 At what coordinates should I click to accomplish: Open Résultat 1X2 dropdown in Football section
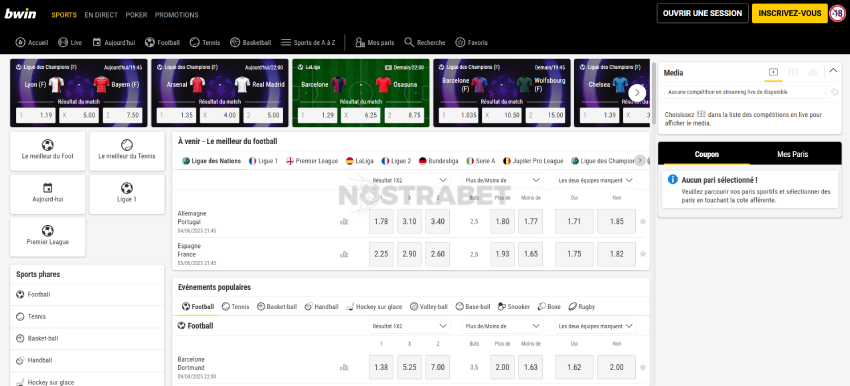coord(410,326)
